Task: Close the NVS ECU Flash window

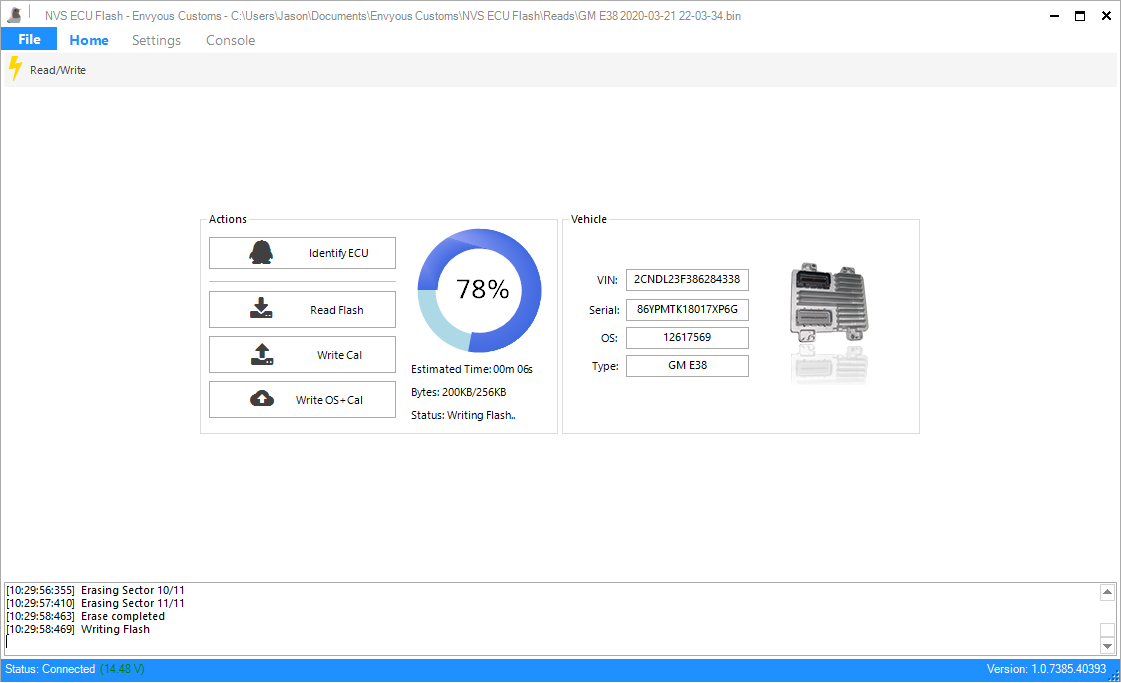Action: pyautogui.click(x=1106, y=16)
